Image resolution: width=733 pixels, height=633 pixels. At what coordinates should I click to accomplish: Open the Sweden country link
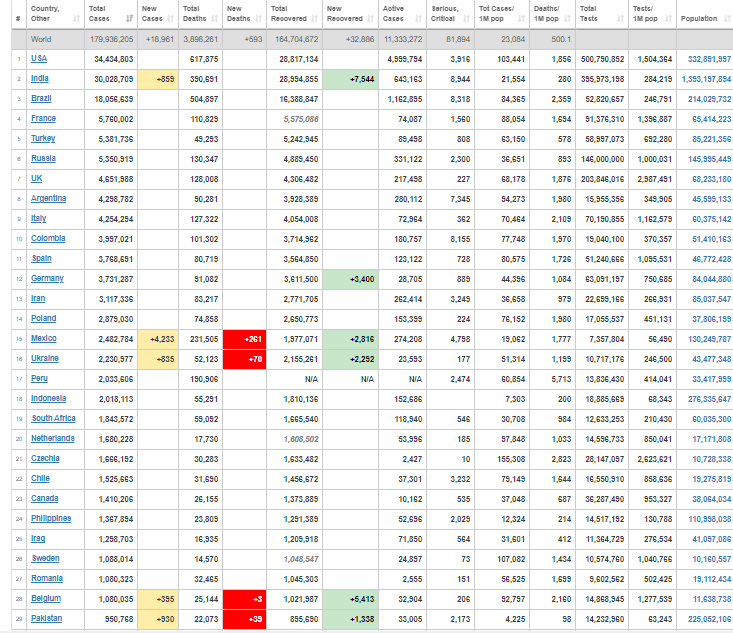click(45, 559)
